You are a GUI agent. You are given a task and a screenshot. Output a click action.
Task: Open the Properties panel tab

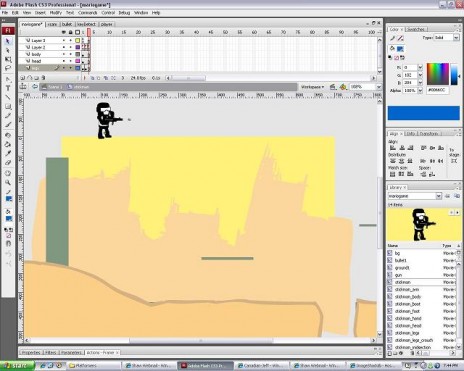click(x=31, y=352)
